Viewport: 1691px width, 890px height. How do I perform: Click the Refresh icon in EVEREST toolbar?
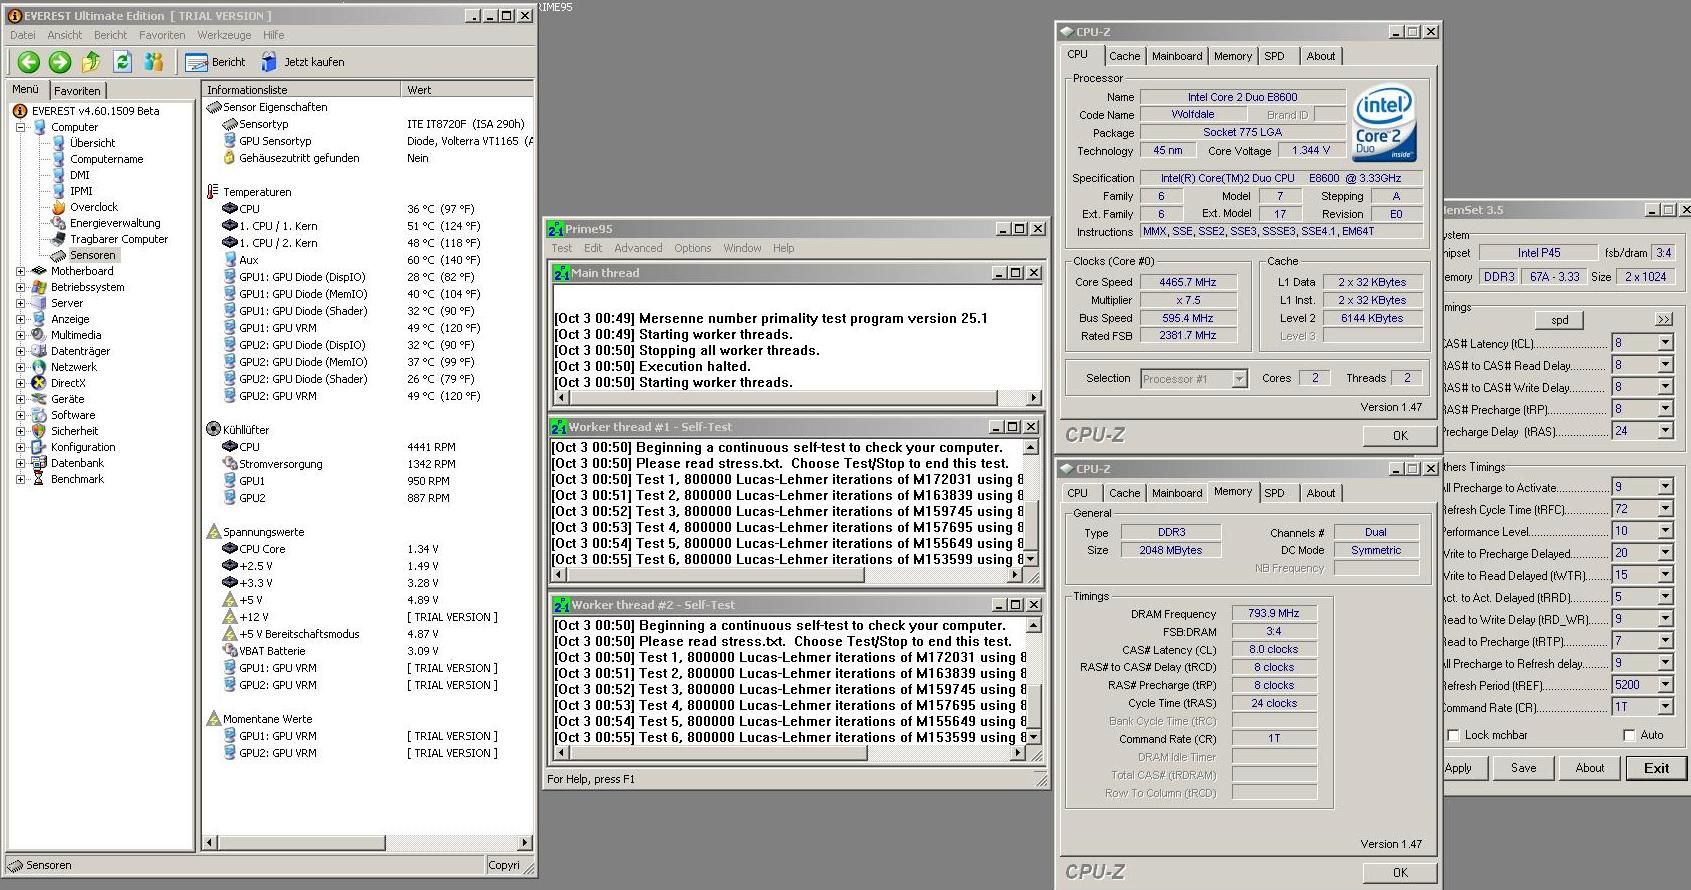[x=122, y=62]
